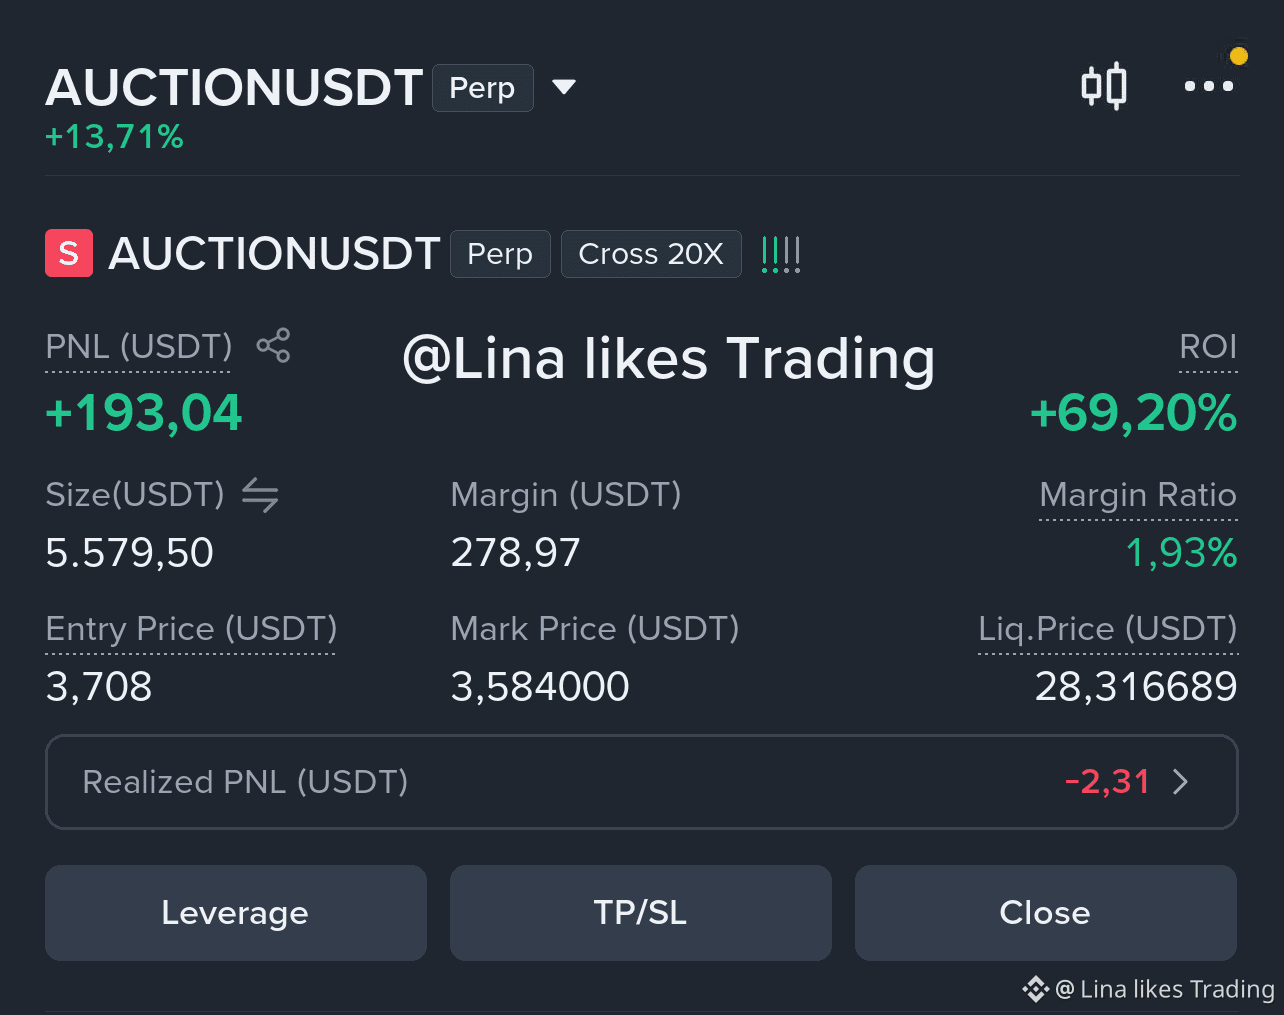This screenshot has width=1284, height=1015.
Task: Click the Perp tag in position row
Action: coord(500,254)
